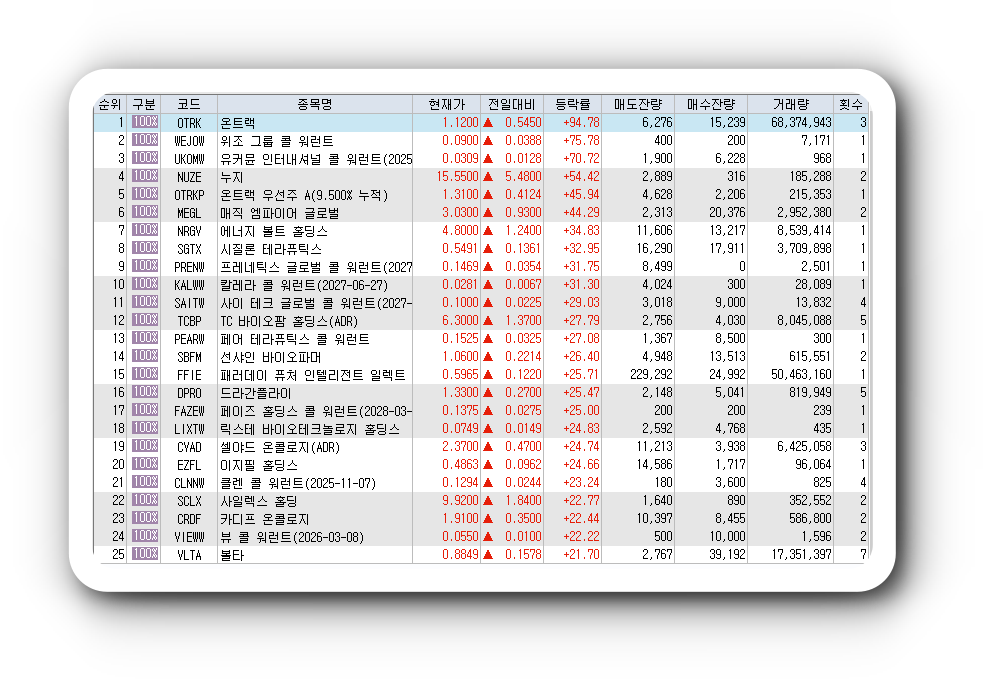
Task: Click the 100% badge in PEARW row
Action: (145, 338)
